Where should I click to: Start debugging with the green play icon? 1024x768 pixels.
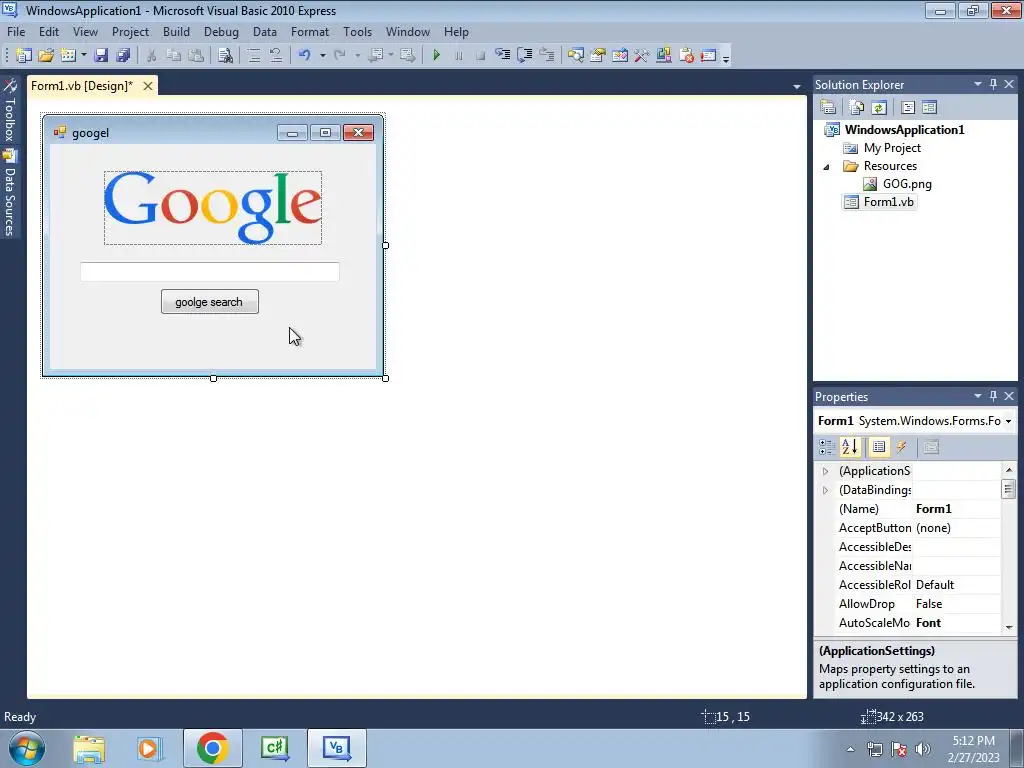(436, 56)
